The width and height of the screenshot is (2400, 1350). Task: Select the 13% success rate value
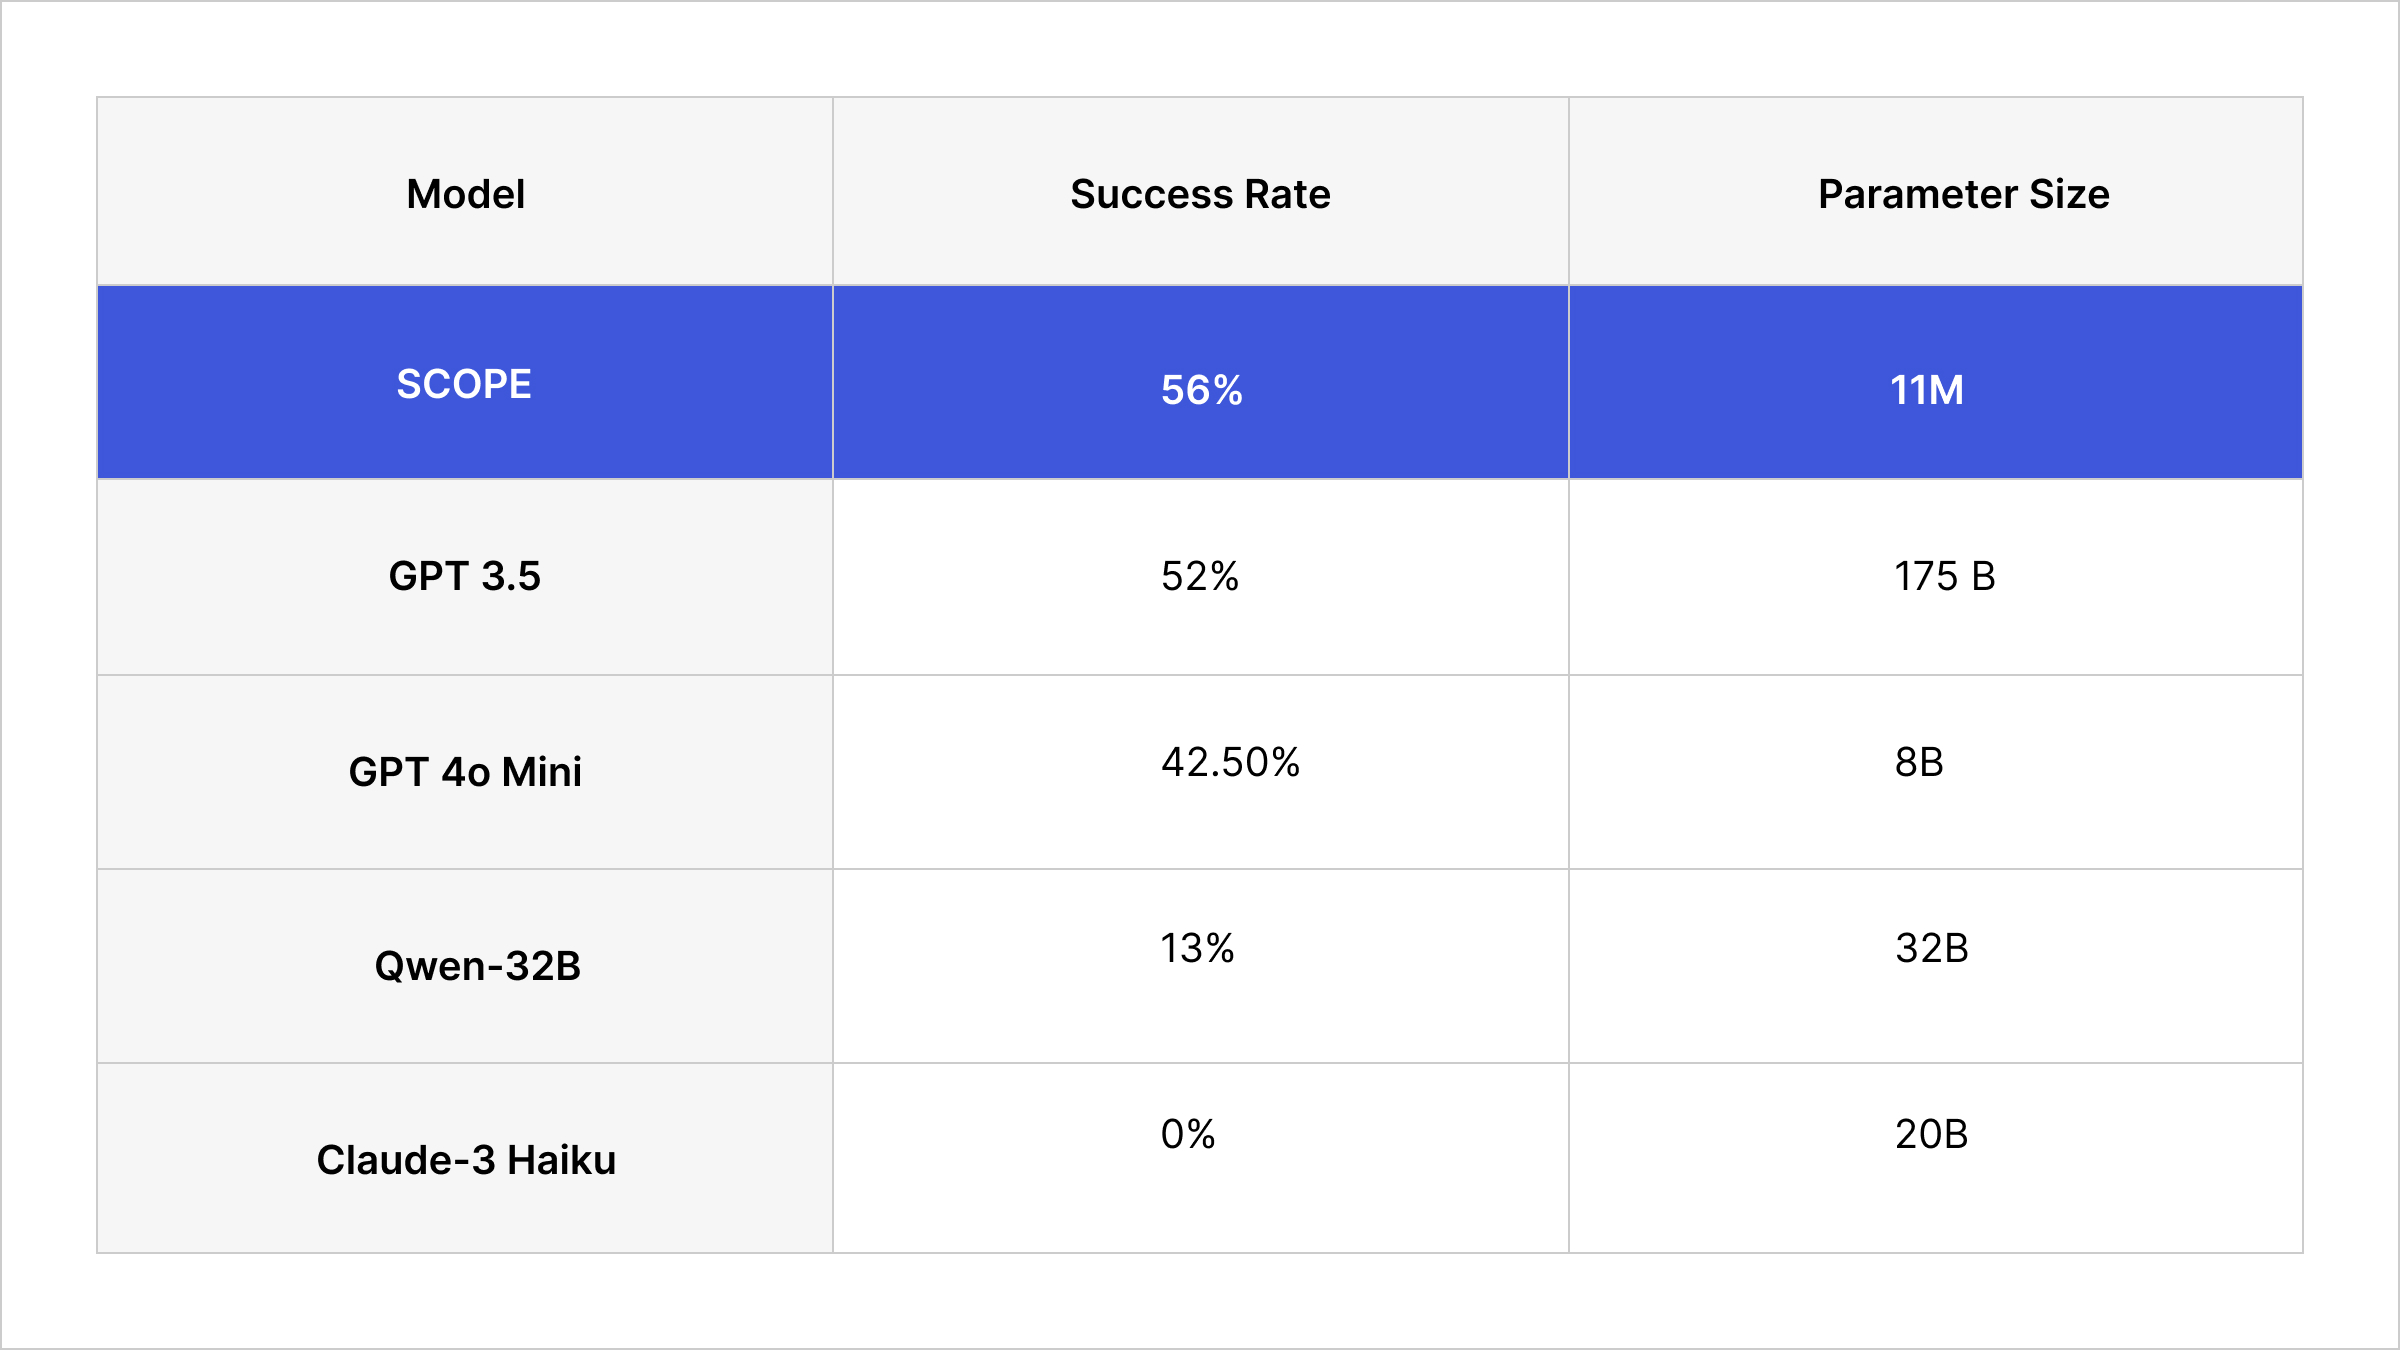(1197, 948)
